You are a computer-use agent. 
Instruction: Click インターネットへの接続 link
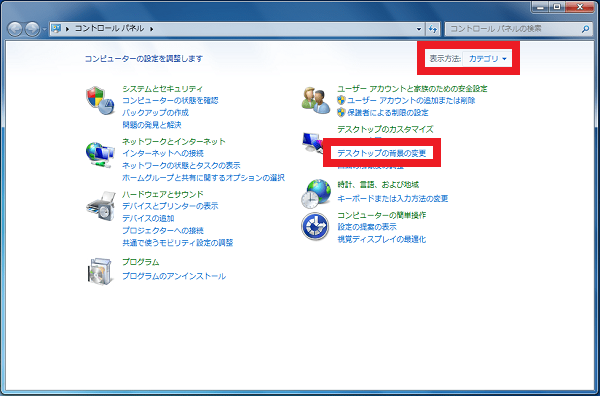pos(163,153)
